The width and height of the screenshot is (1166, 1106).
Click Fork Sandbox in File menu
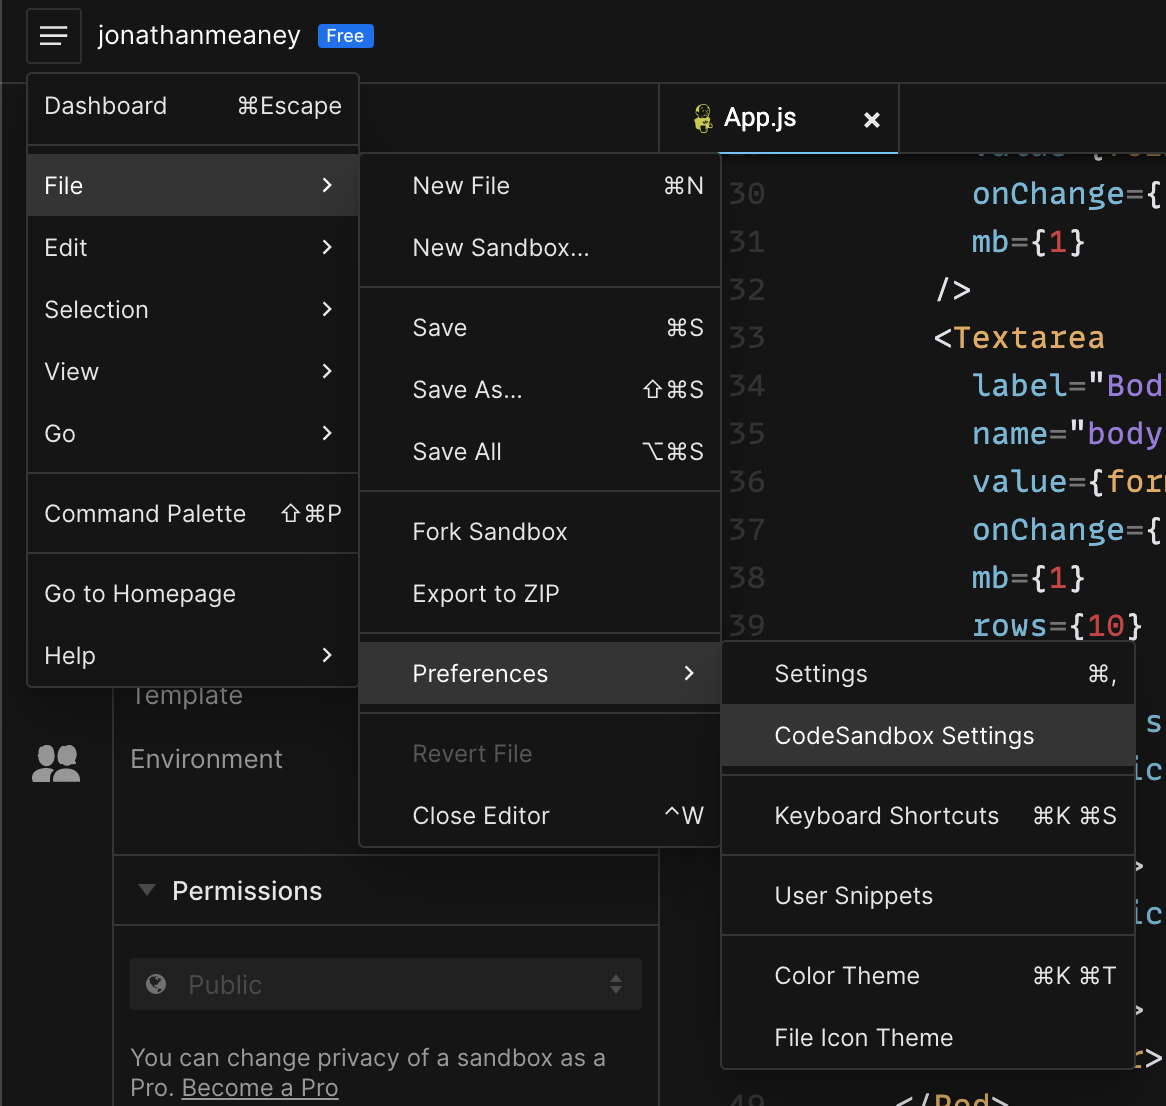point(490,532)
